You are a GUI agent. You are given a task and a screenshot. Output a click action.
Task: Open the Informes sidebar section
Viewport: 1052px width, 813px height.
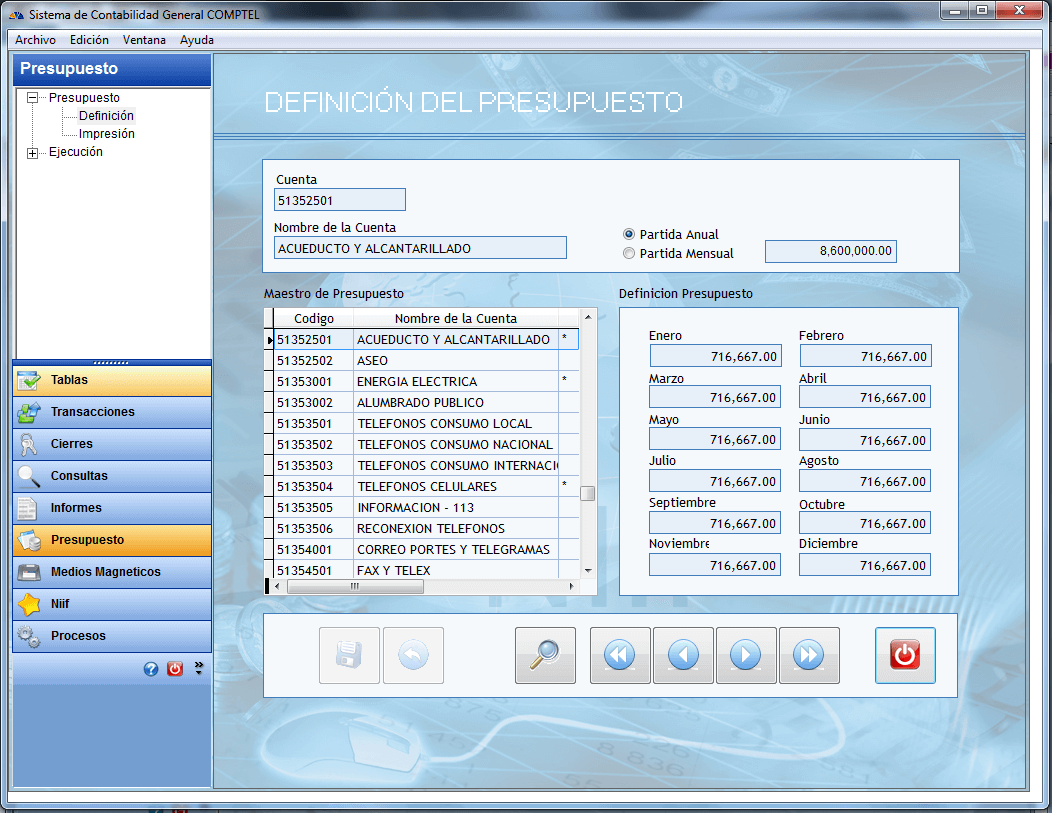pos(112,508)
